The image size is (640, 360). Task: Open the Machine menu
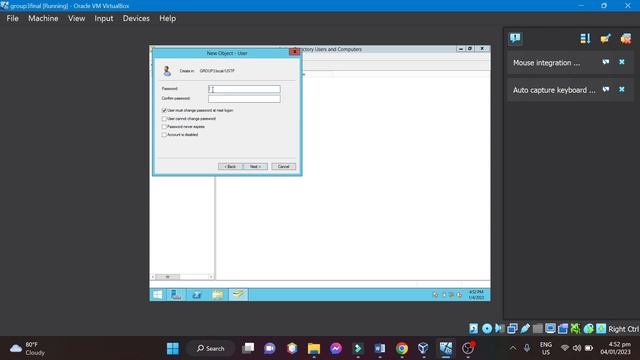pyautogui.click(x=43, y=18)
